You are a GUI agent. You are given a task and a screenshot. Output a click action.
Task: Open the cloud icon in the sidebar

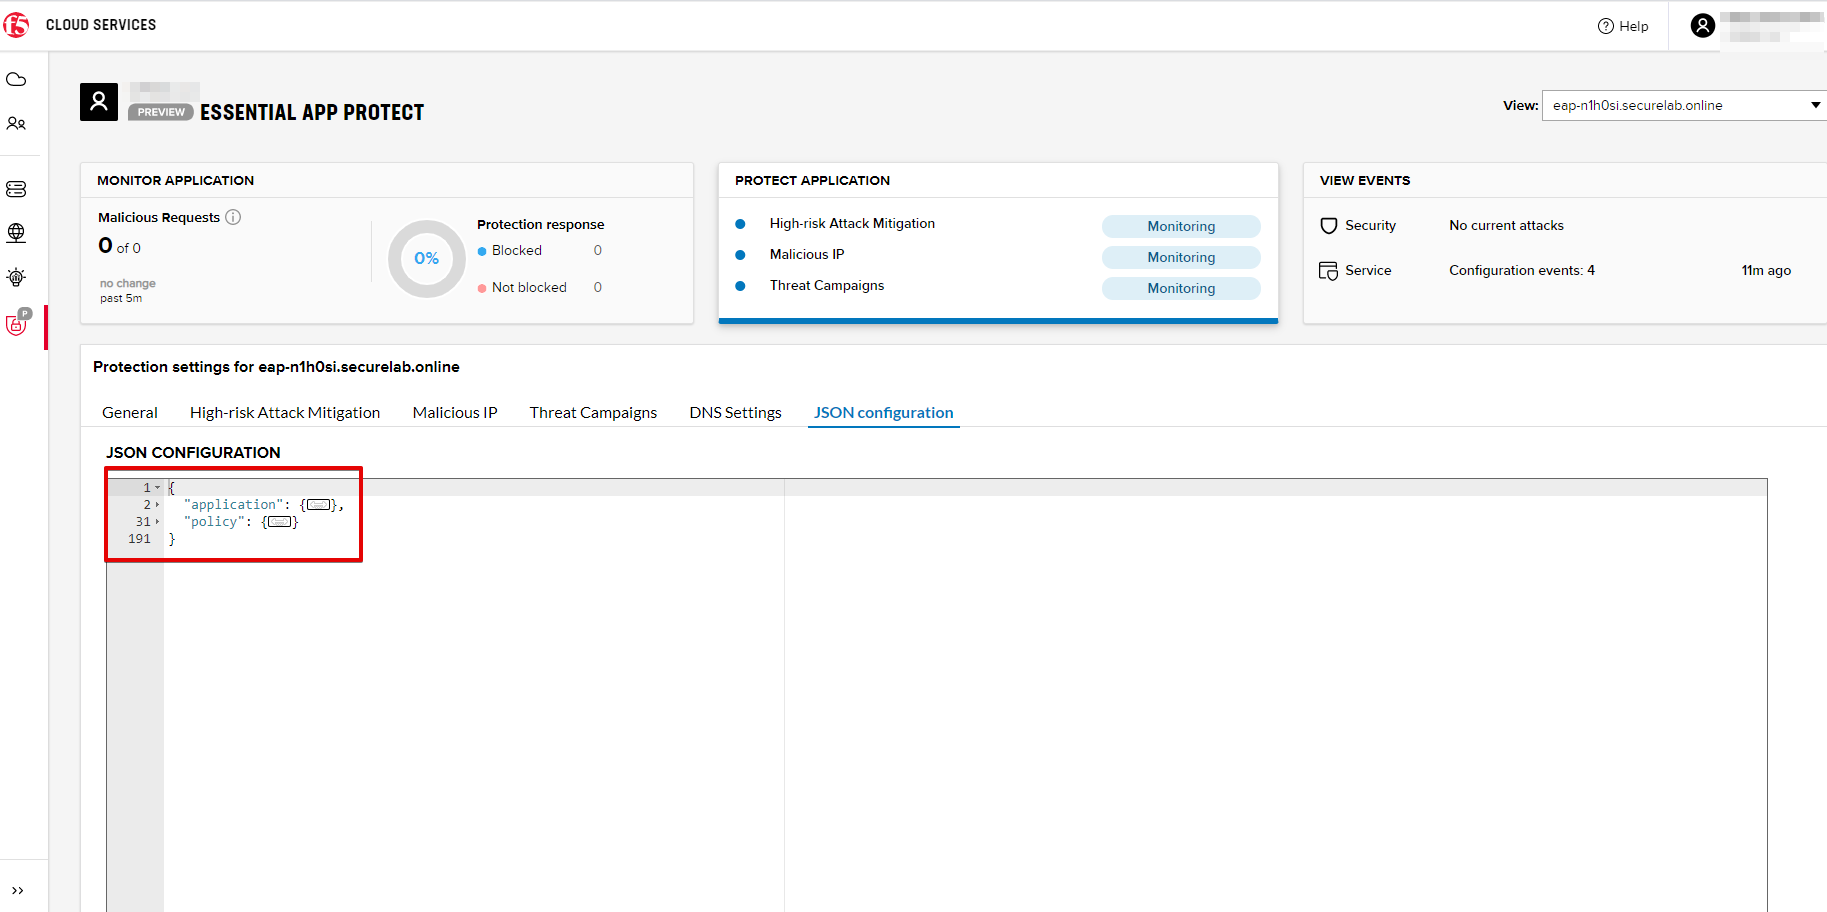tap(16, 79)
